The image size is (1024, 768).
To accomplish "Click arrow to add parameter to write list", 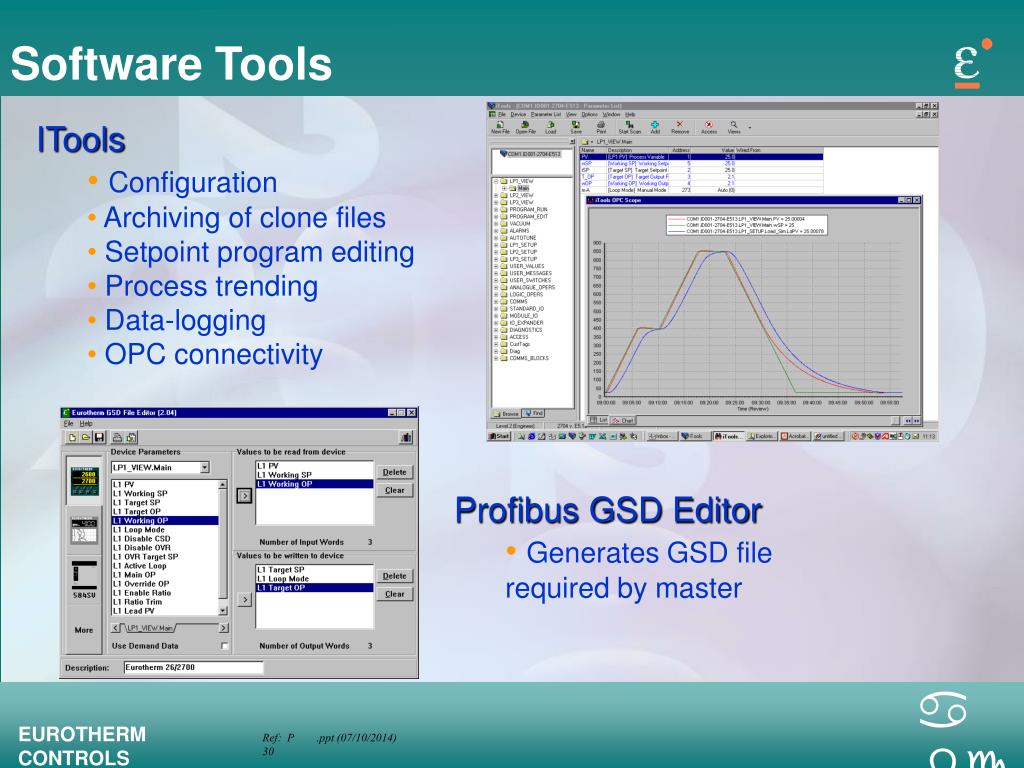I will (x=244, y=599).
